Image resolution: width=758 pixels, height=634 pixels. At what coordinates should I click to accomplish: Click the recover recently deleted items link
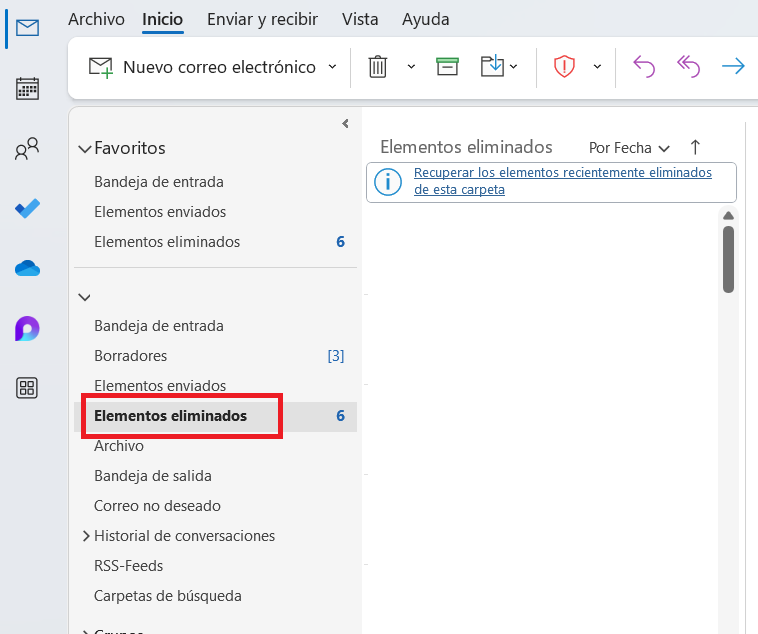562,181
